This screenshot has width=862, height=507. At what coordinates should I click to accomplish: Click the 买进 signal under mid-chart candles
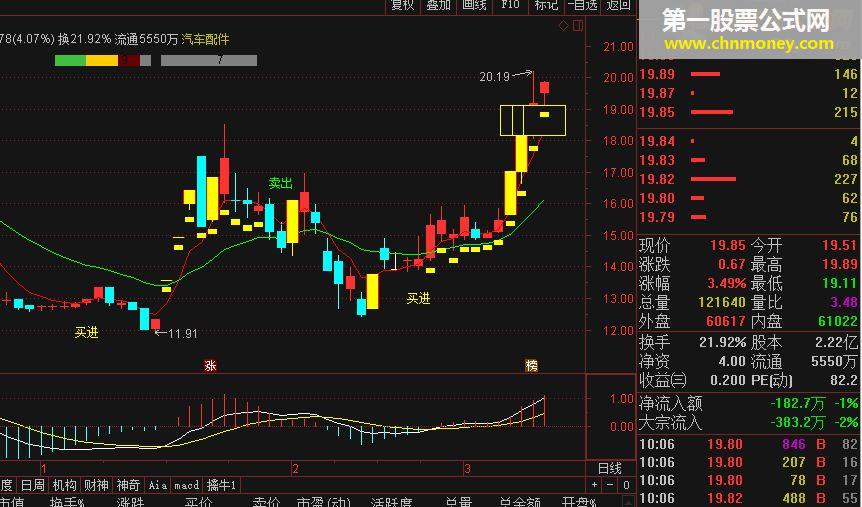[x=418, y=299]
